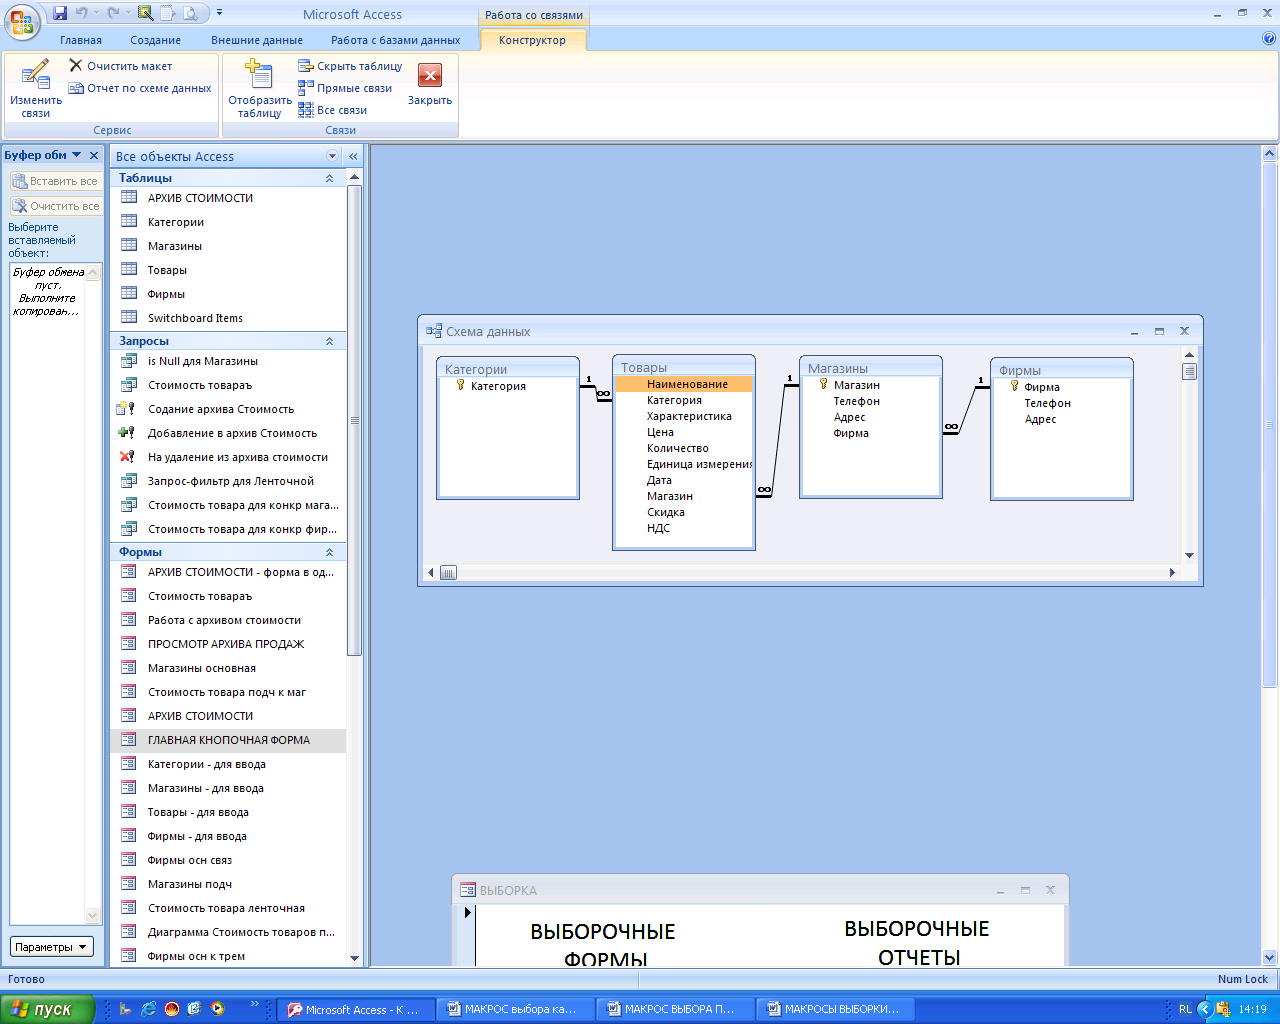Open the Customize Quick Access Toolbar dropdown
1280x1024 pixels.
tap(219, 13)
